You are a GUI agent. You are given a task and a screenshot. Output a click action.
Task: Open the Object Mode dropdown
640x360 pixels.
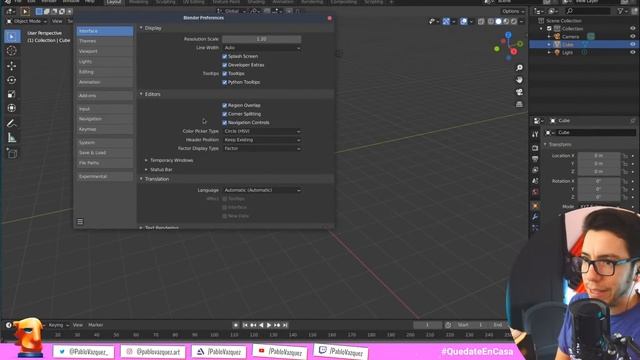pyautogui.click(x=27, y=21)
